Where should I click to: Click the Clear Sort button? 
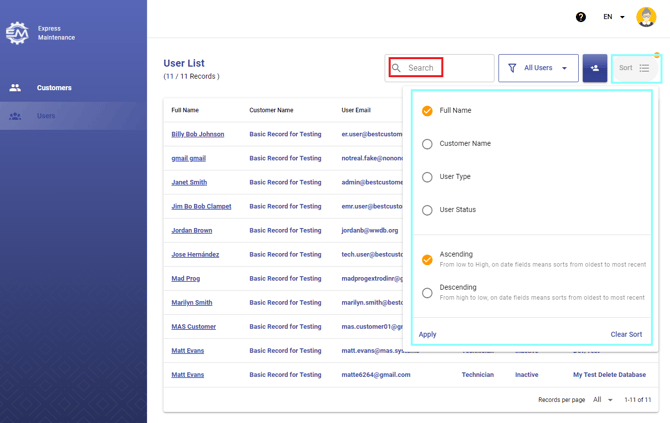pos(626,335)
